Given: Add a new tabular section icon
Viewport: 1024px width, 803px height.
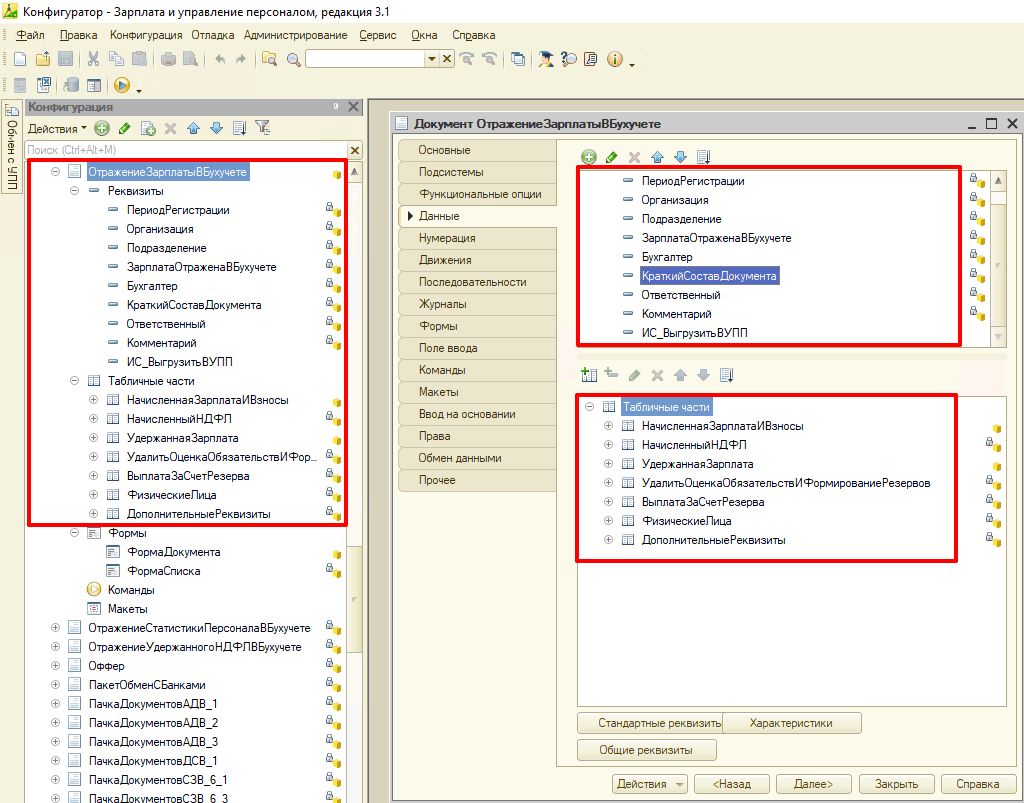Looking at the screenshot, I should (588, 375).
